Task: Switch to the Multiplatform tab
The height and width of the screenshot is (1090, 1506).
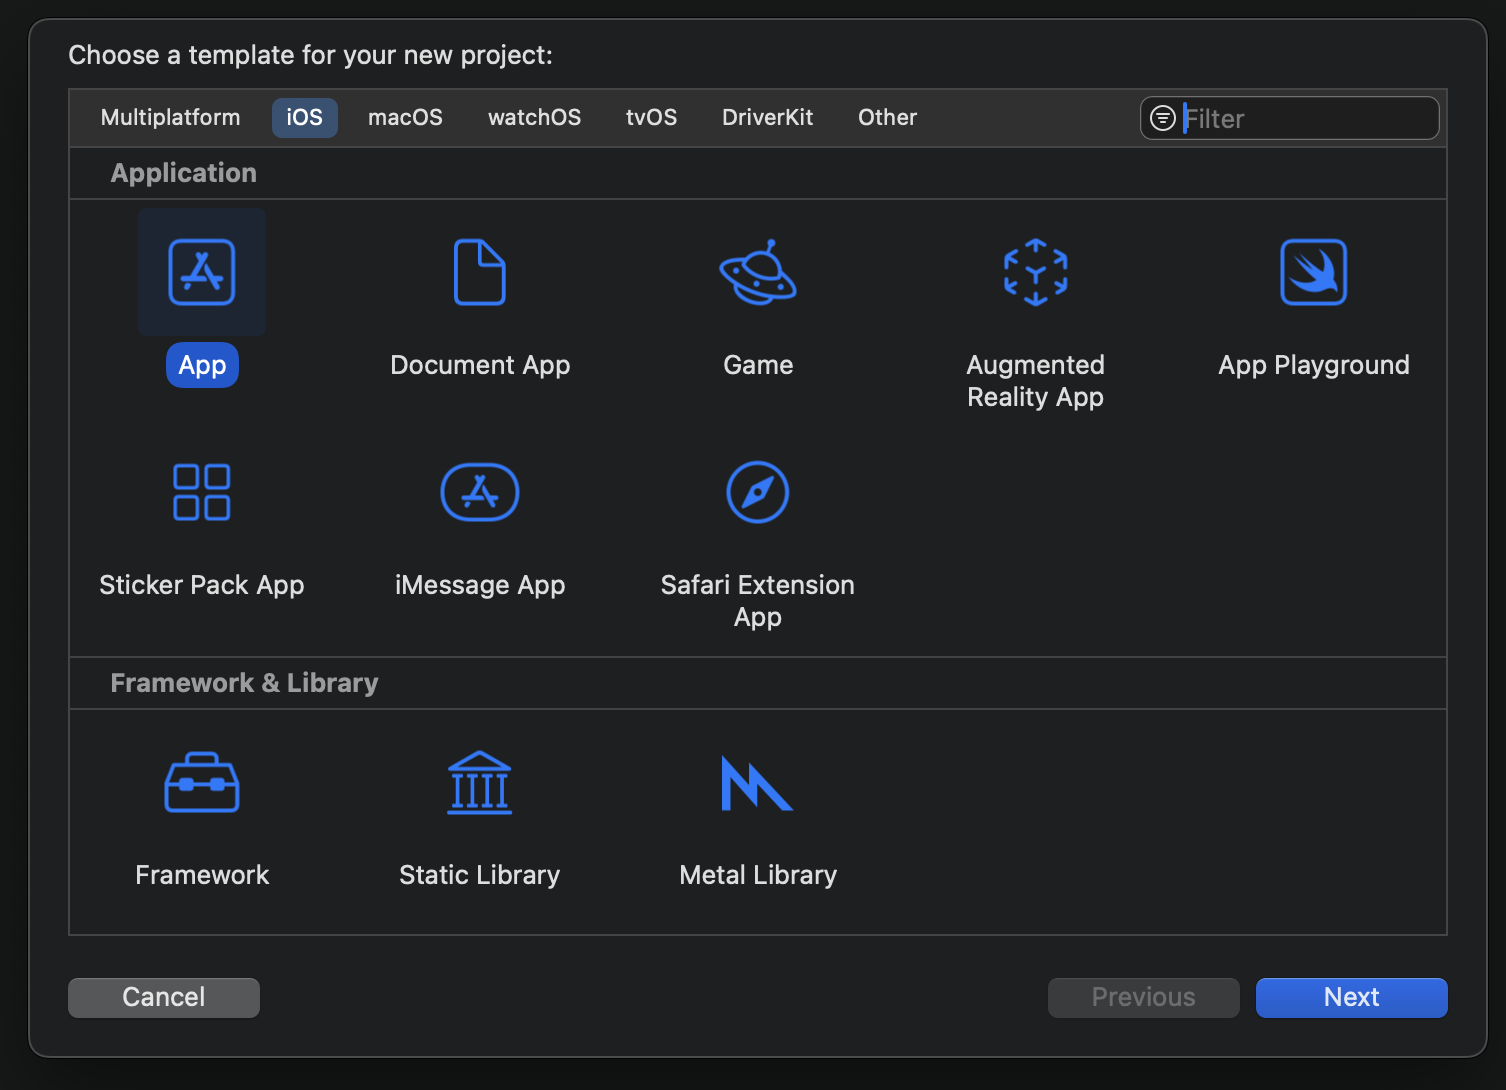Action: pos(171,118)
